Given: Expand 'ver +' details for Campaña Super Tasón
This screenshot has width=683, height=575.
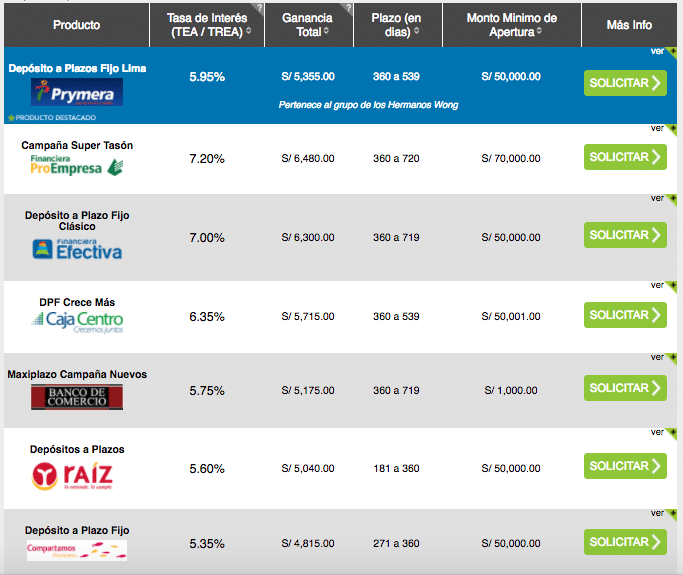Looking at the screenshot, I should click(663, 129).
